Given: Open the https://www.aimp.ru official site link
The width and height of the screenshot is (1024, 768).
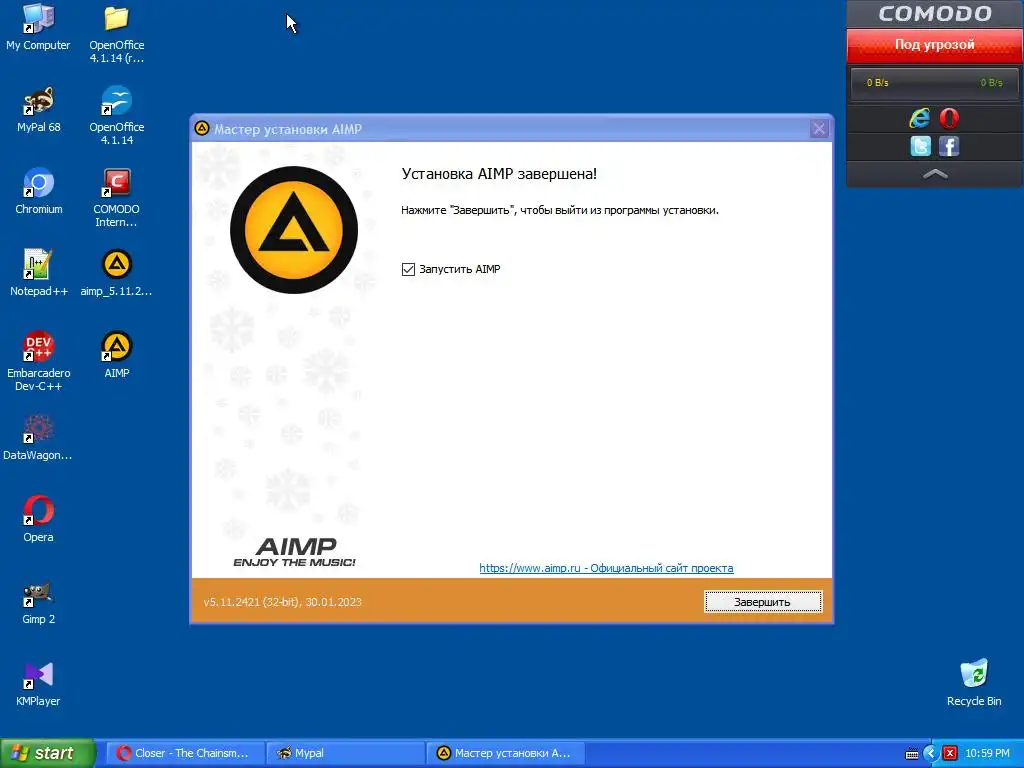Looking at the screenshot, I should point(606,568).
